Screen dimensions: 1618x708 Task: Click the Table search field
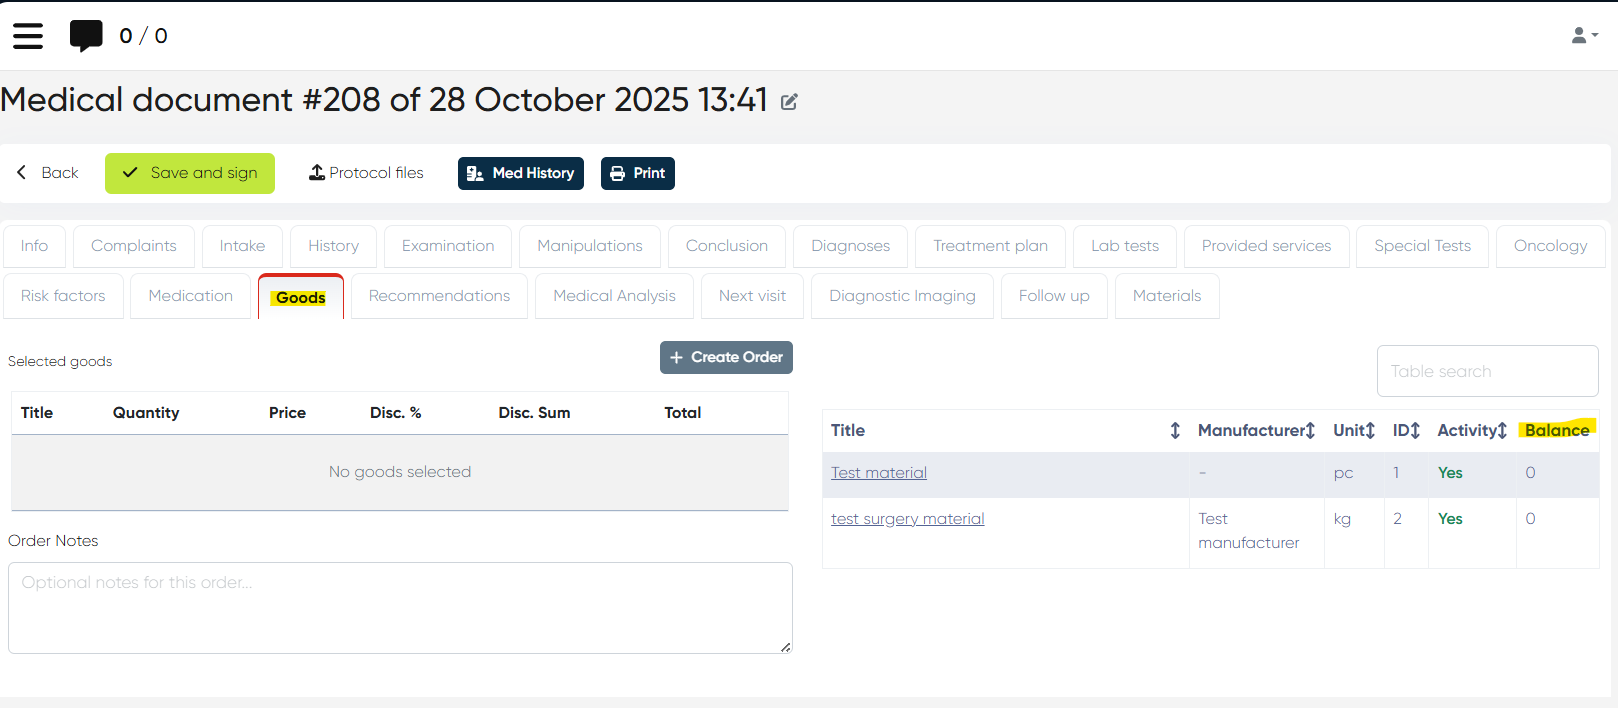1486,371
